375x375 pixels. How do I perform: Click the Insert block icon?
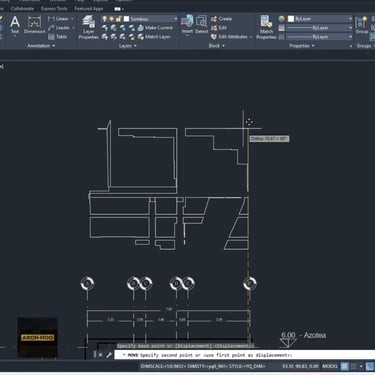[x=187, y=25]
